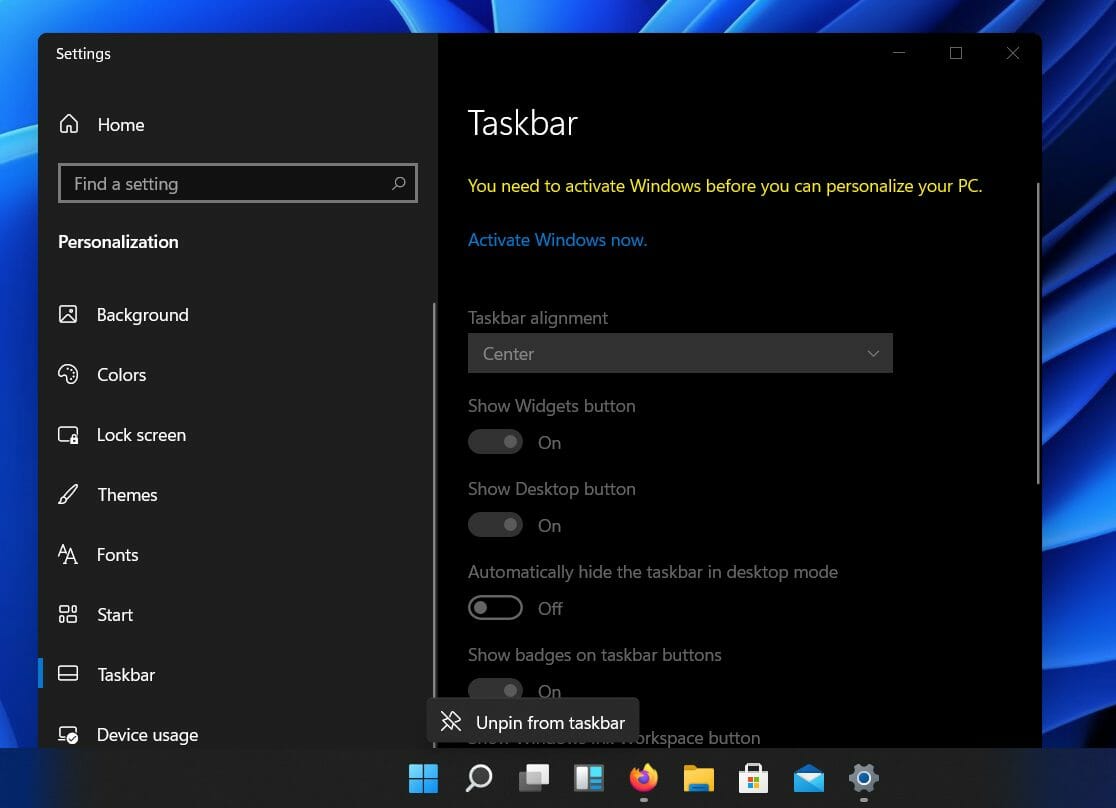The height and width of the screenshot is (808, 1116).
Task: Turn off Show badges on taskbar buttons
Action: tap(495, 690)
